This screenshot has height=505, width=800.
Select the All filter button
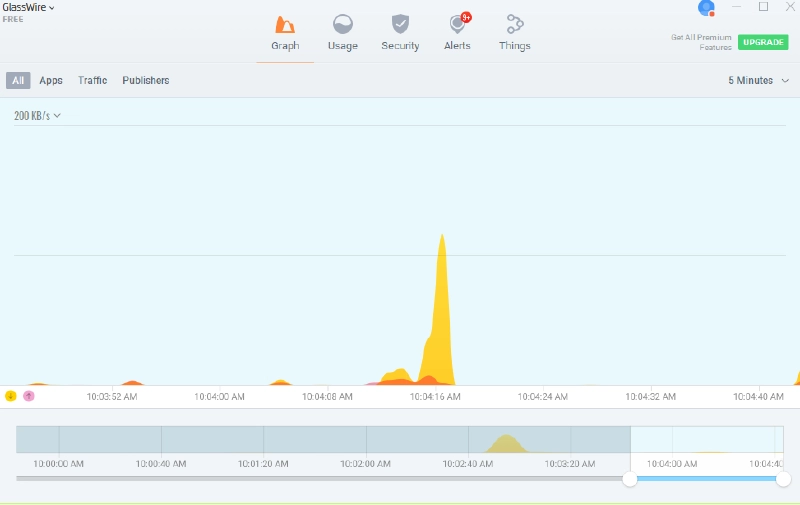pos(18,80)
